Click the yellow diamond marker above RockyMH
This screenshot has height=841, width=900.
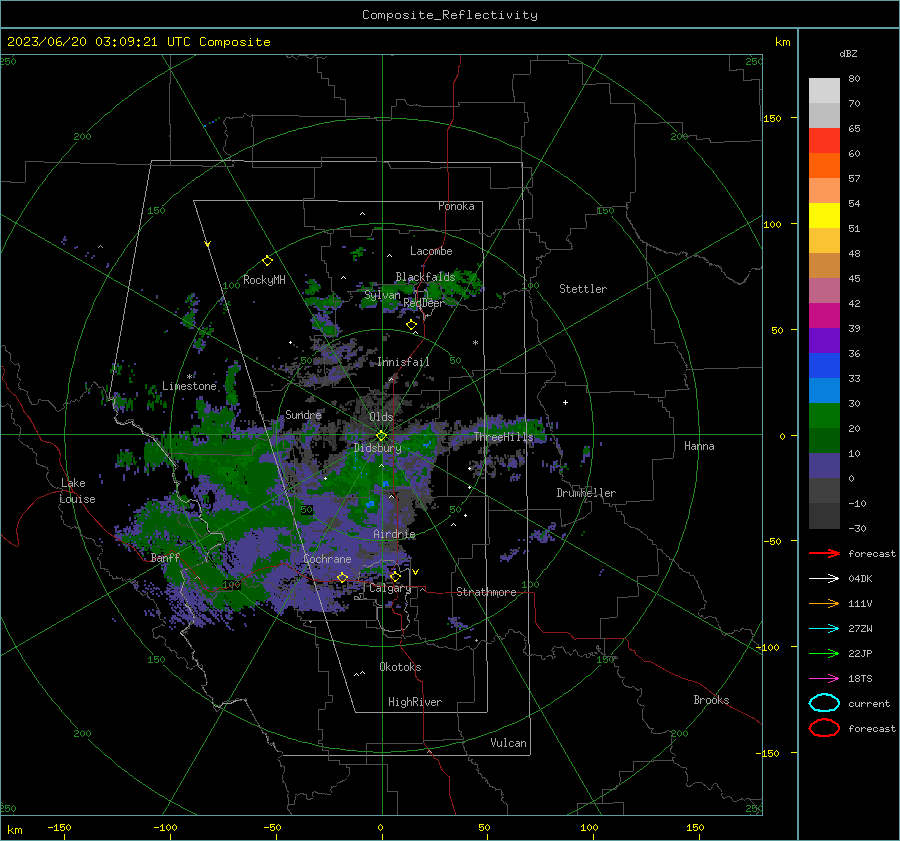point(267,261)
